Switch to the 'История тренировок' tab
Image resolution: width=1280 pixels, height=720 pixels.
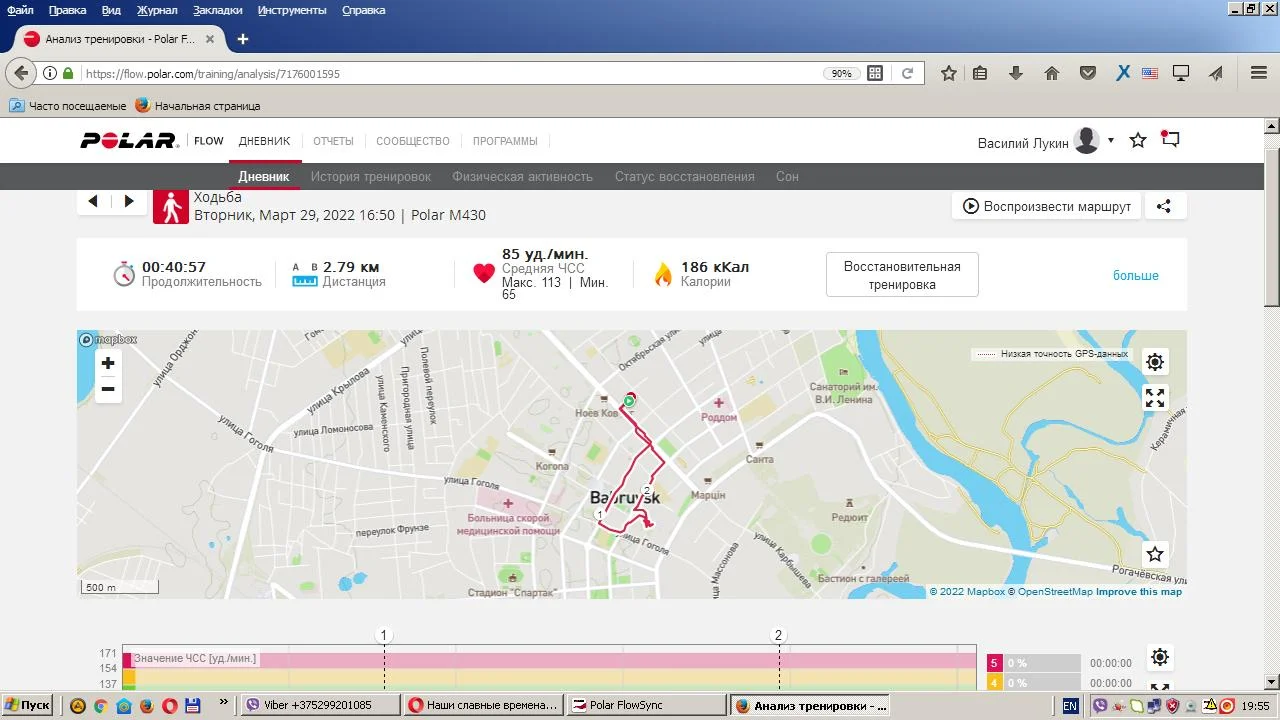tap(370, 176)
